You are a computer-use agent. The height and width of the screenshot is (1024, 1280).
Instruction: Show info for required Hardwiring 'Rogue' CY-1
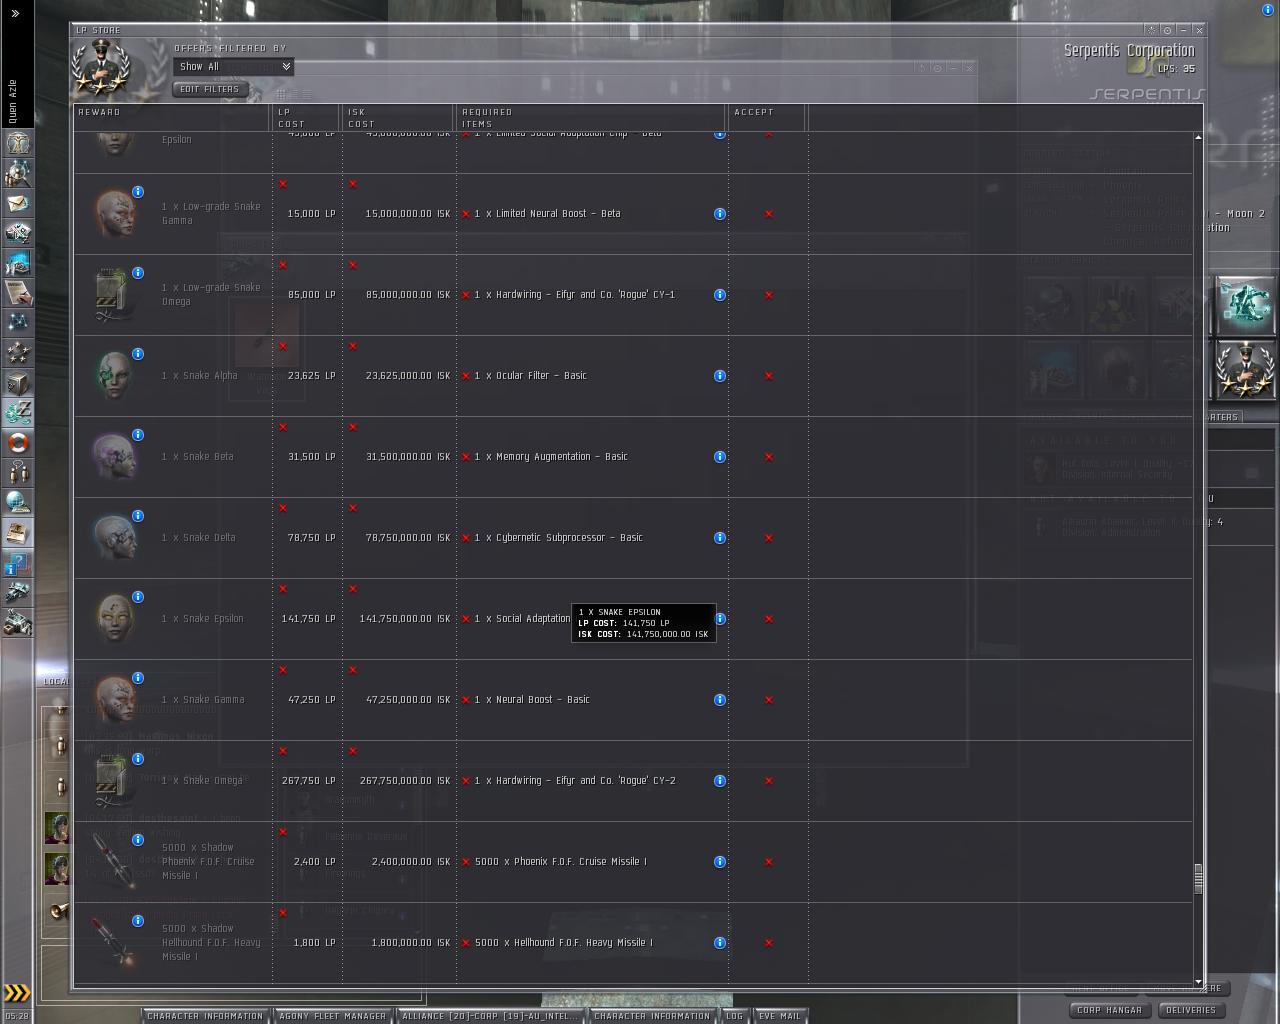coord(719,295)
